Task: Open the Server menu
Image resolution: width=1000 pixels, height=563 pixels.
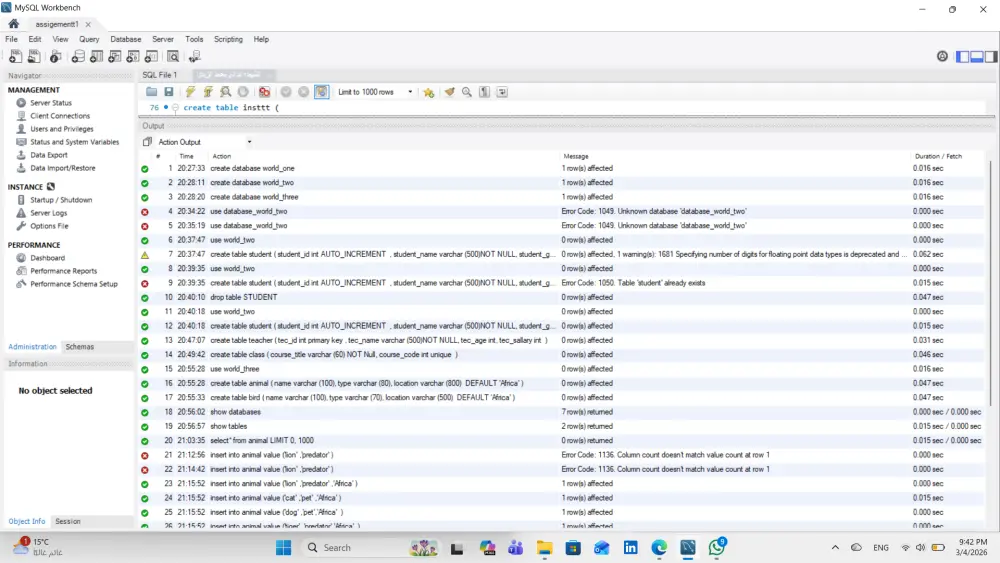Action: click(163, 39)
